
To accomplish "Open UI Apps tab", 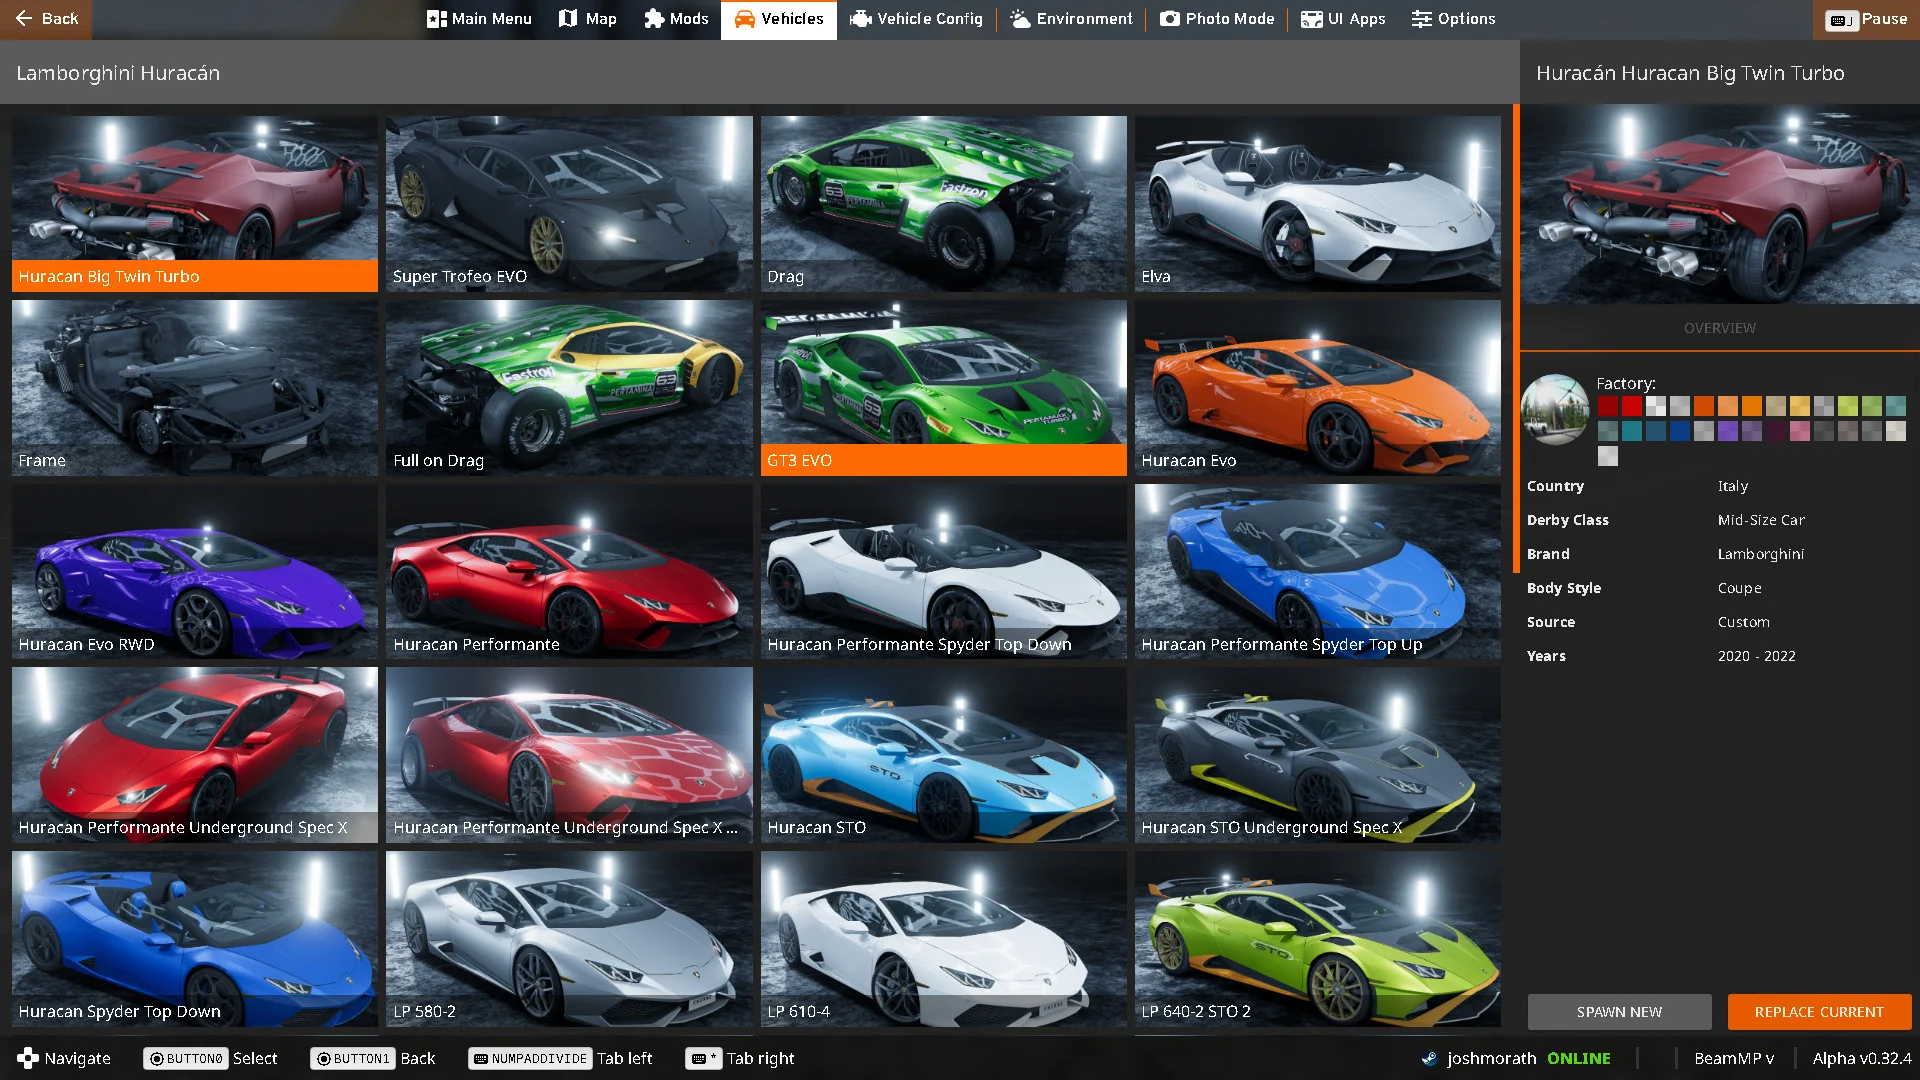I will (1343, 19).
